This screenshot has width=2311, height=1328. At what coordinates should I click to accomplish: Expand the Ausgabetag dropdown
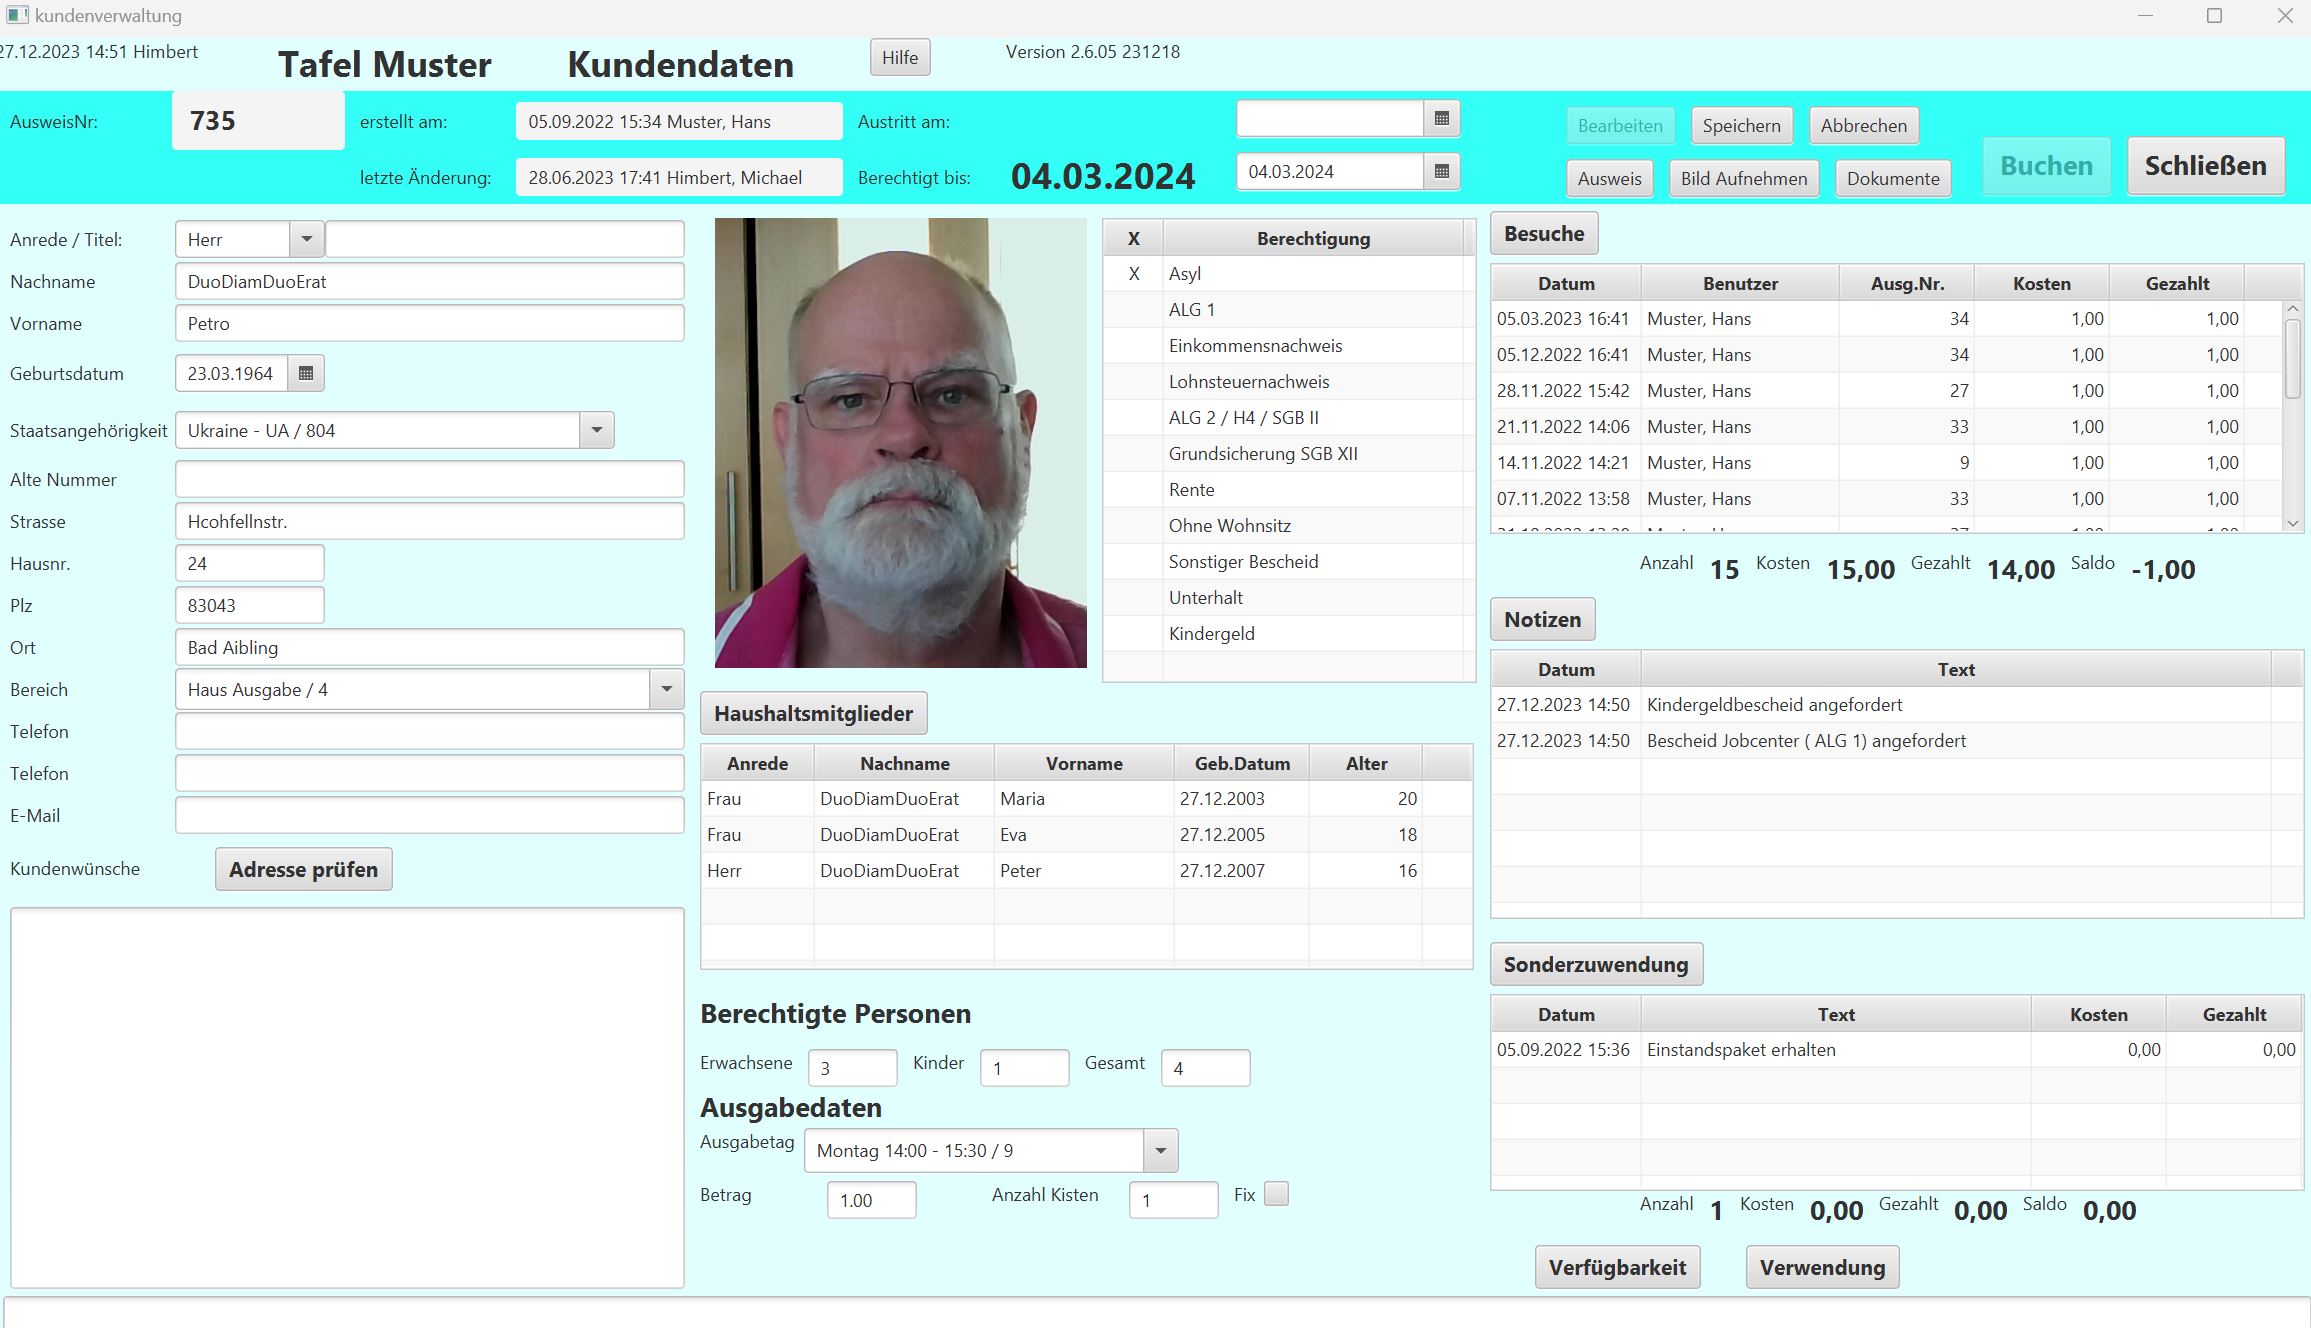pyautogui.click(x=1160, y=1151)
